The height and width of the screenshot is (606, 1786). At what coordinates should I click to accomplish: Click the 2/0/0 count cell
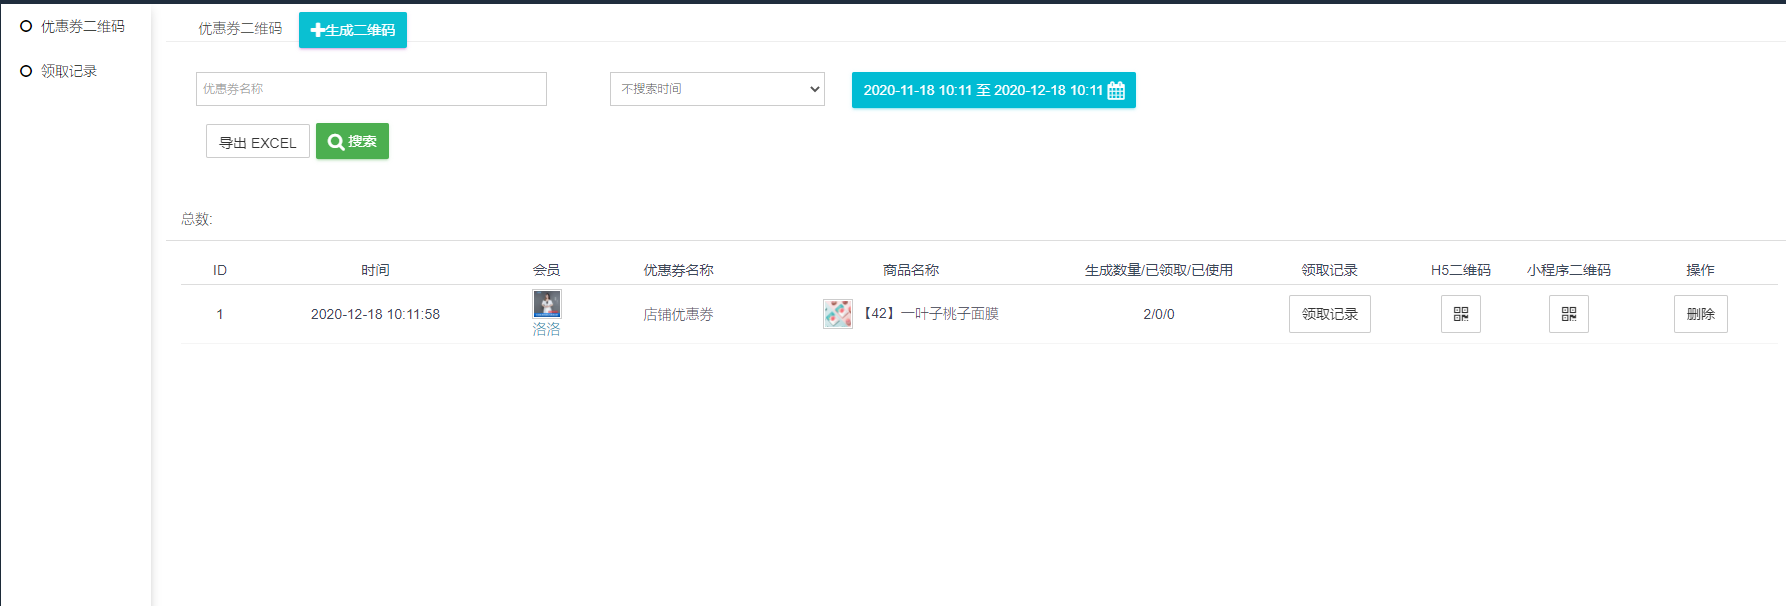pos(1159,314)
